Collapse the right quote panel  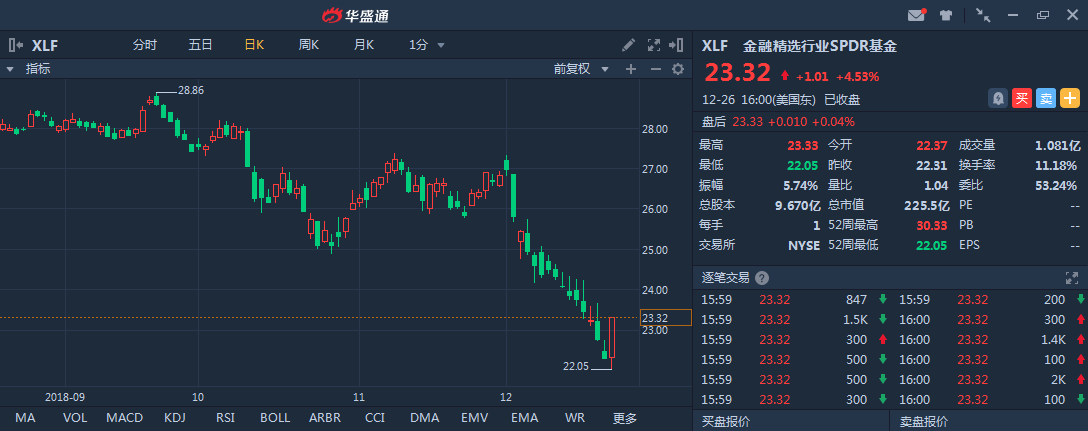pyautogui.click(x=679, y=45)
